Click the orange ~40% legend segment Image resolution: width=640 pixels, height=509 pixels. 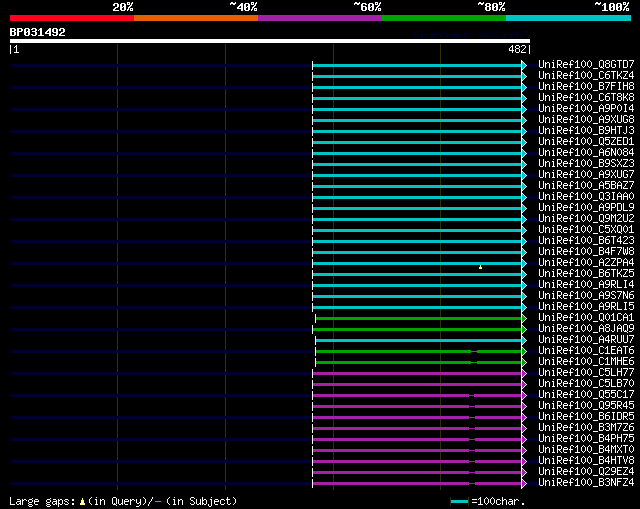point(196,18)
